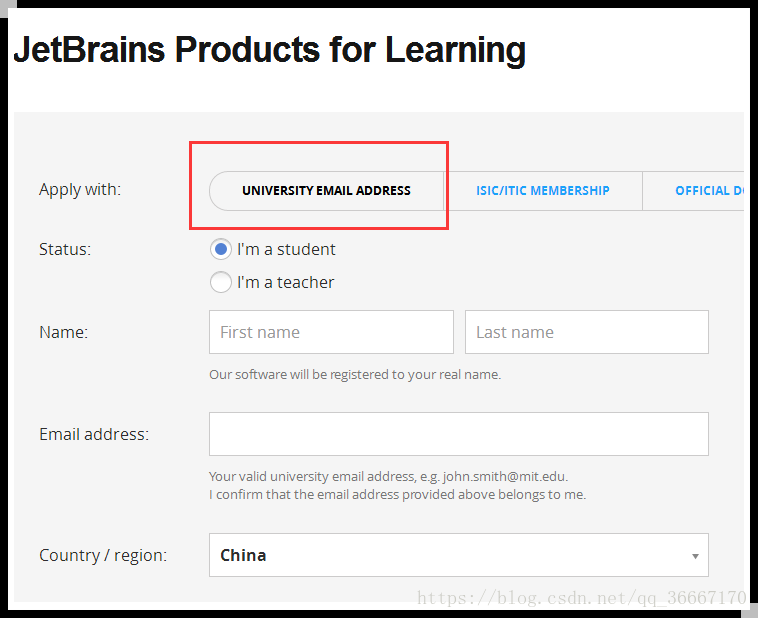Click the "Email address:" field label
The width and height of the screenshot is (758, 618).
pyautogui.click(x=94, y=434)
